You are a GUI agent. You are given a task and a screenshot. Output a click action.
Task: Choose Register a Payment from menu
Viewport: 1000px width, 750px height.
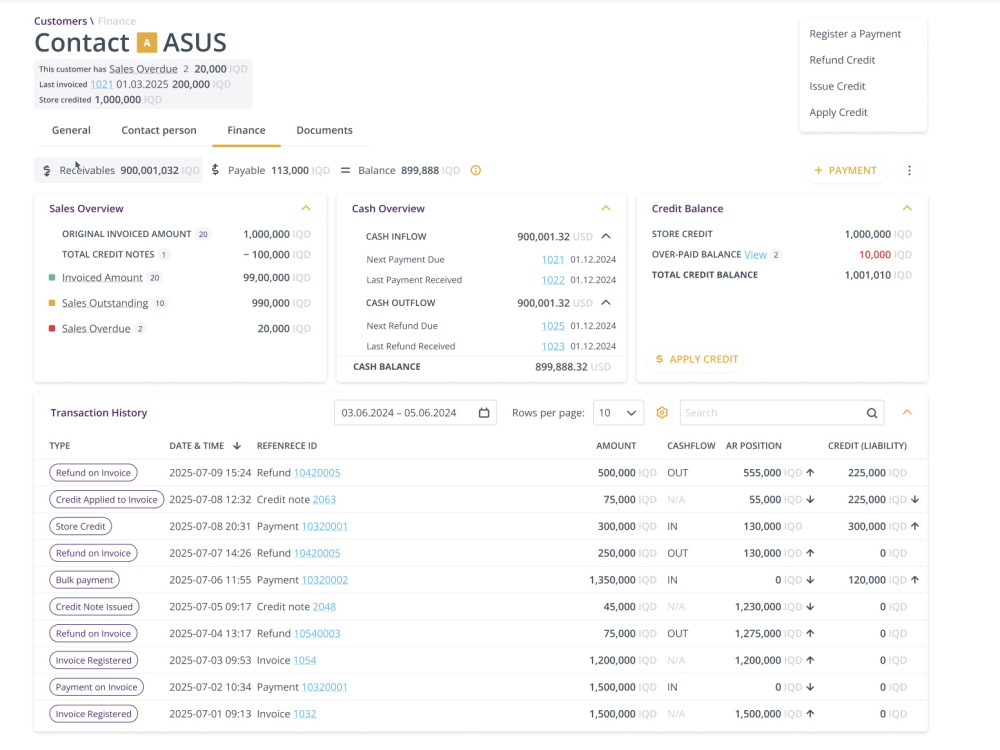tap(855, 34)
